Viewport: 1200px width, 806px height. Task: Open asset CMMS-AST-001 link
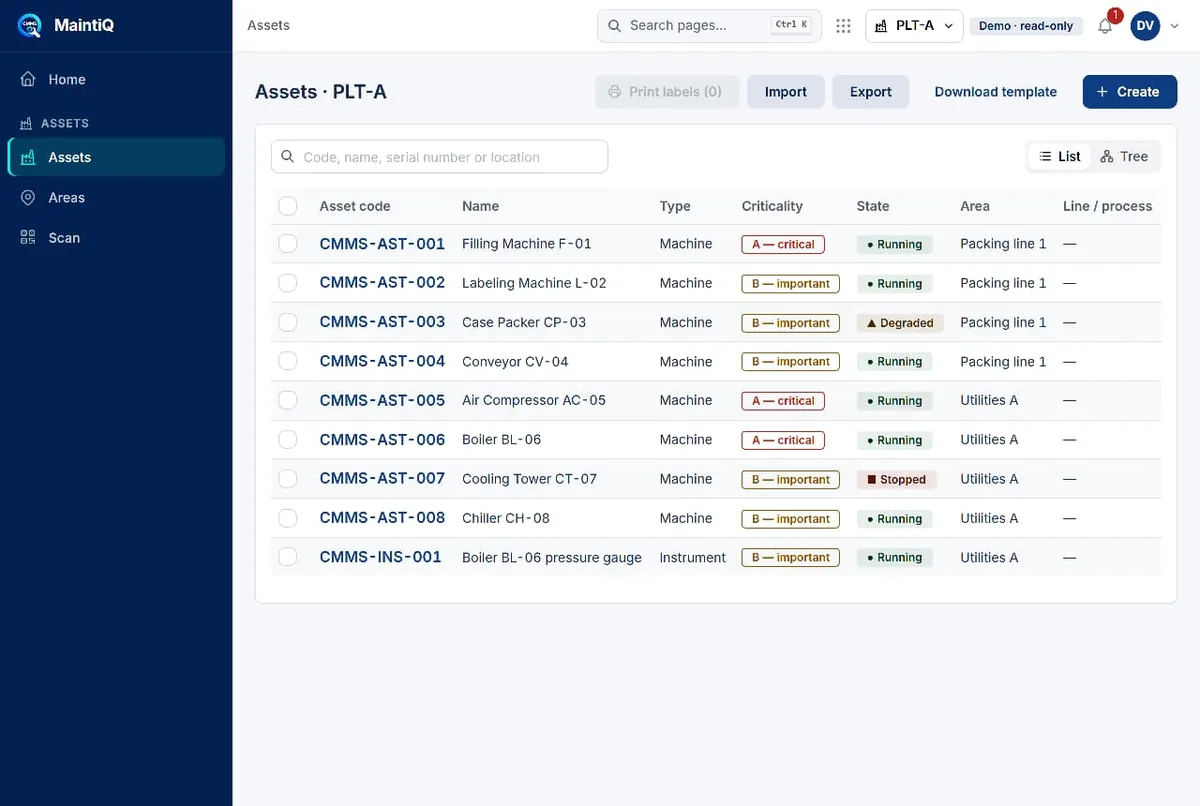pos(382,244)
